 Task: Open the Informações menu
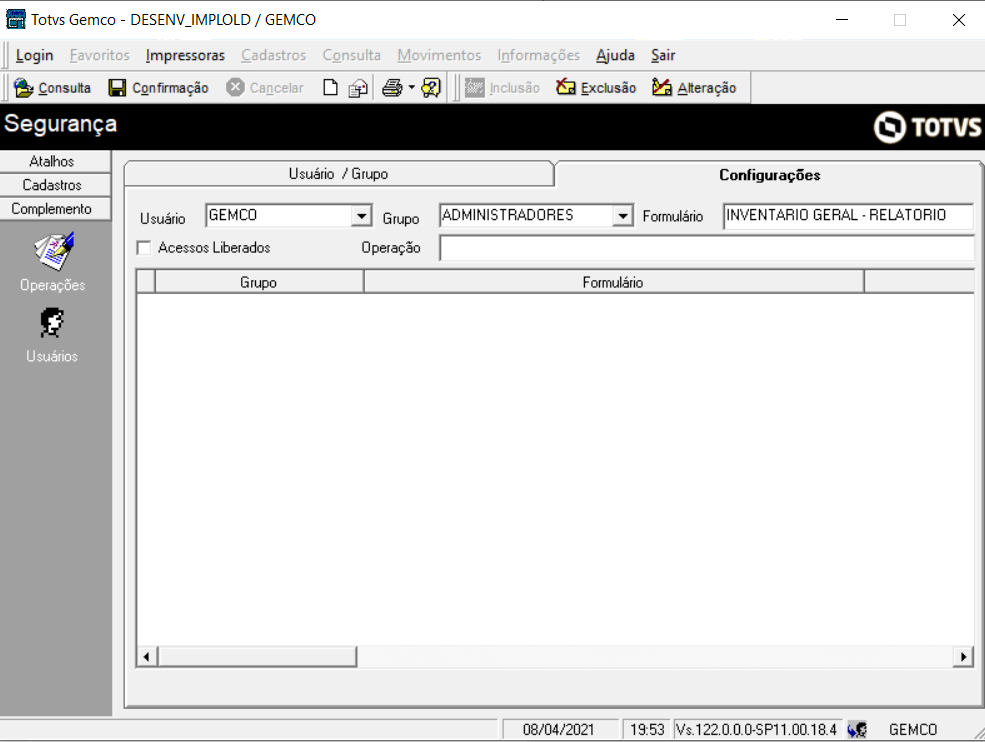pos(538,55)
